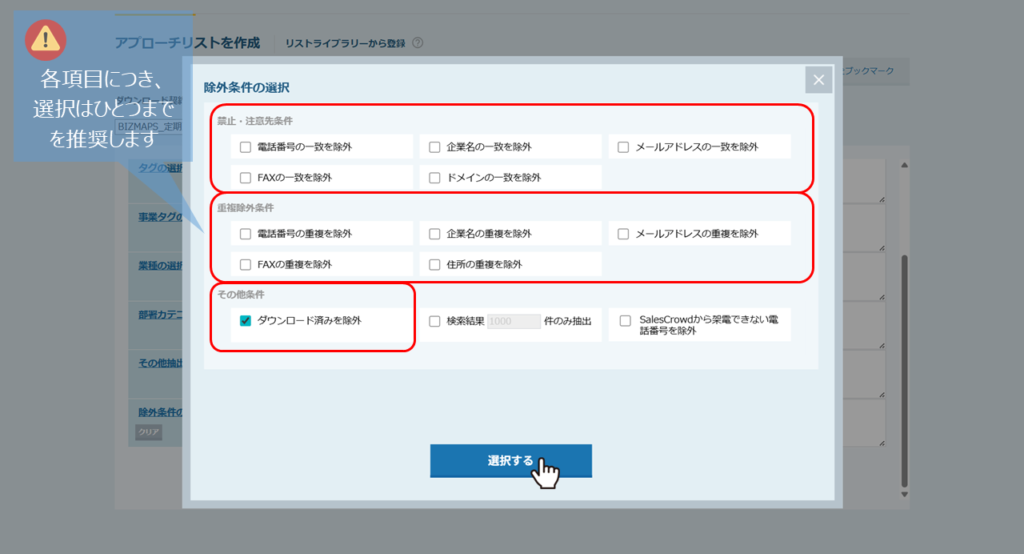Check FAXの重複を除外 checkbox
Viewport: 1024px width, 554px height.
click(x=246, y=265)
